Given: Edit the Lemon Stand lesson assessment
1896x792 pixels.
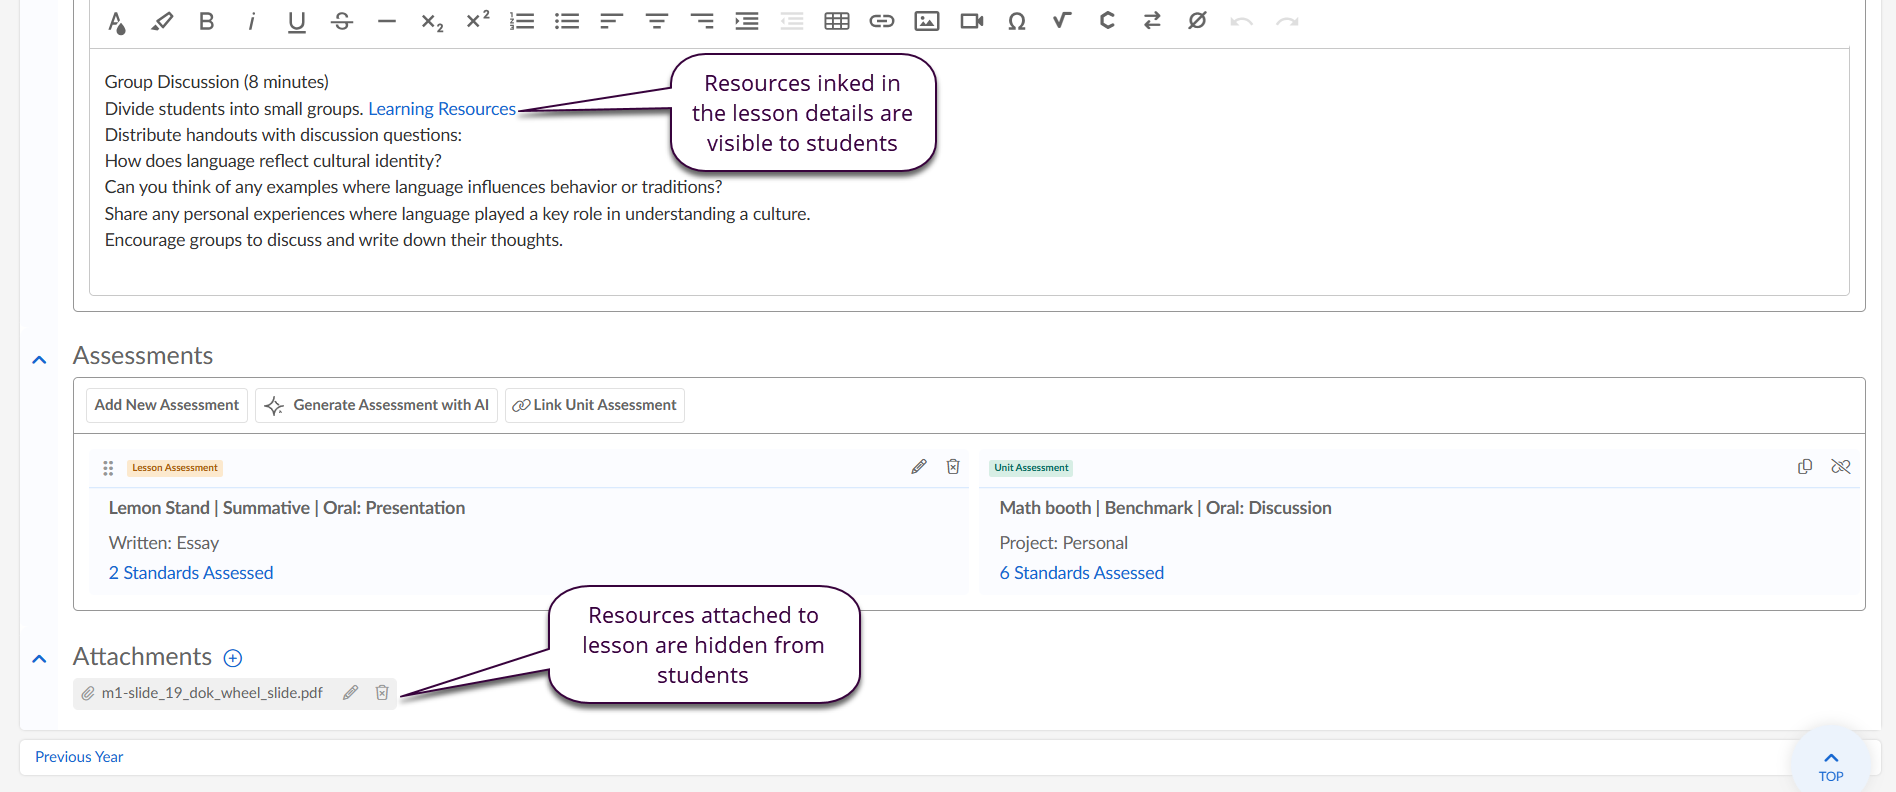Looking at the screenshot, I should point(919,467).
